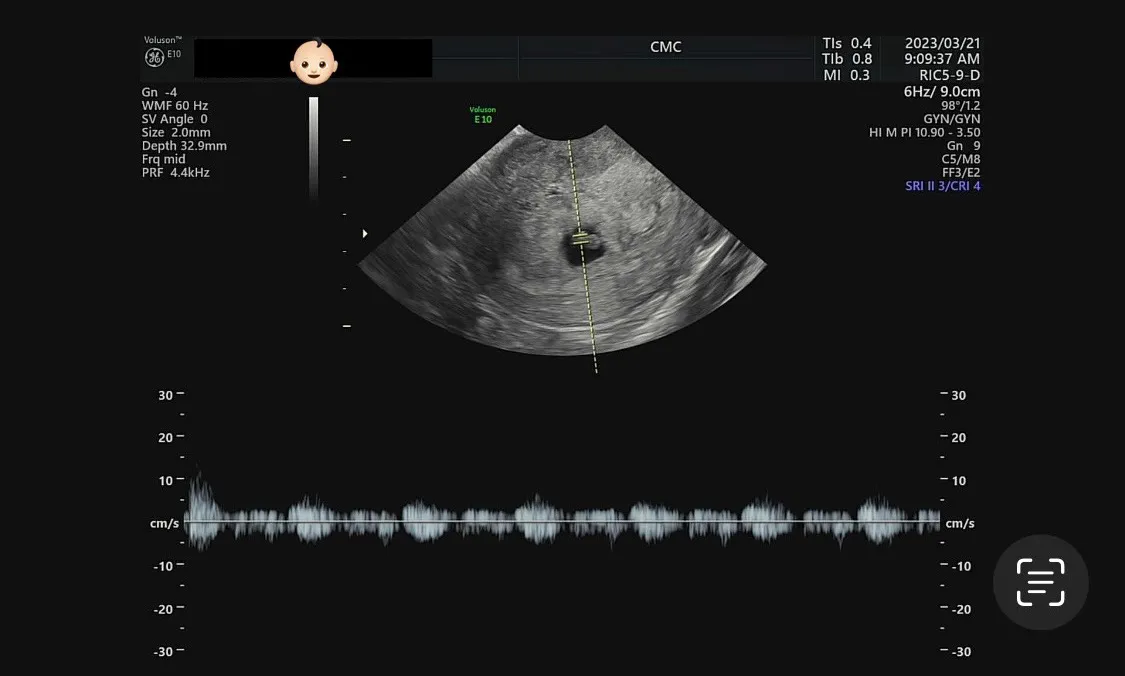
Task: Select the Doppler sample volume gate
Action: (x=581, y=238)
